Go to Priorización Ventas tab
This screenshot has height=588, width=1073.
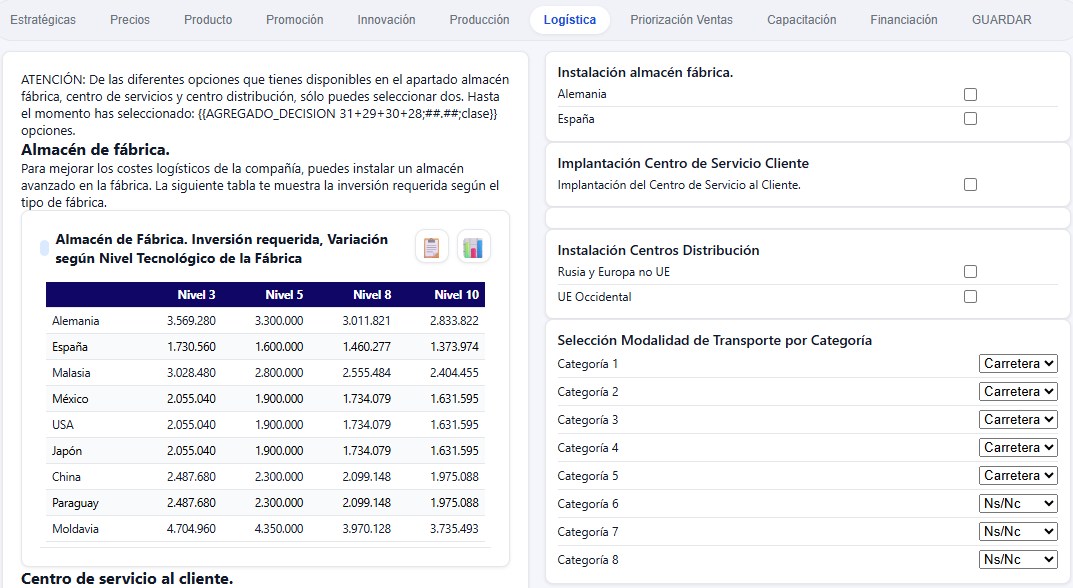[682, 20]
